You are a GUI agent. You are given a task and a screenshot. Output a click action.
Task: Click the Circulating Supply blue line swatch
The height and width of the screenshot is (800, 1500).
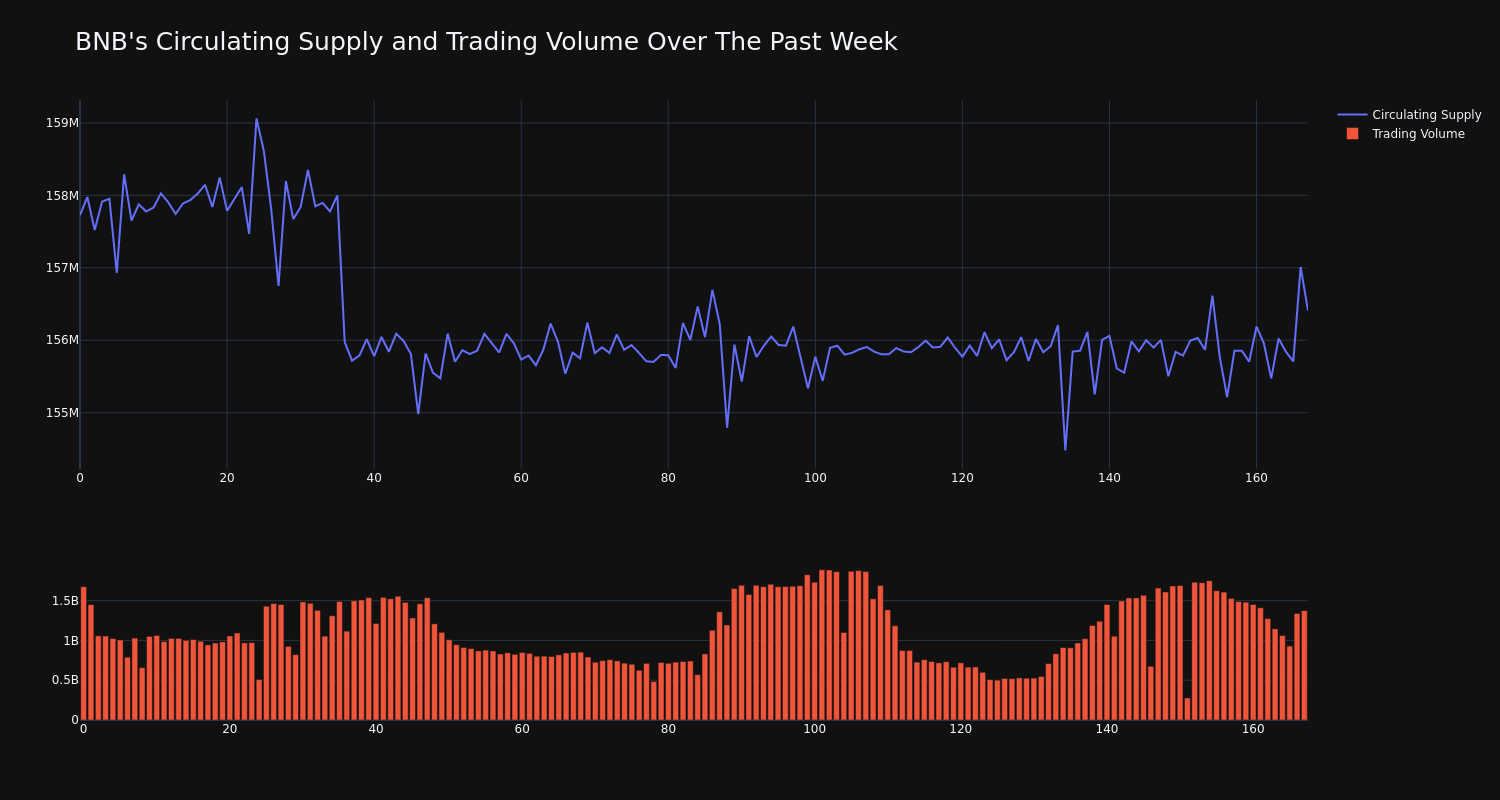(1352, 115)
